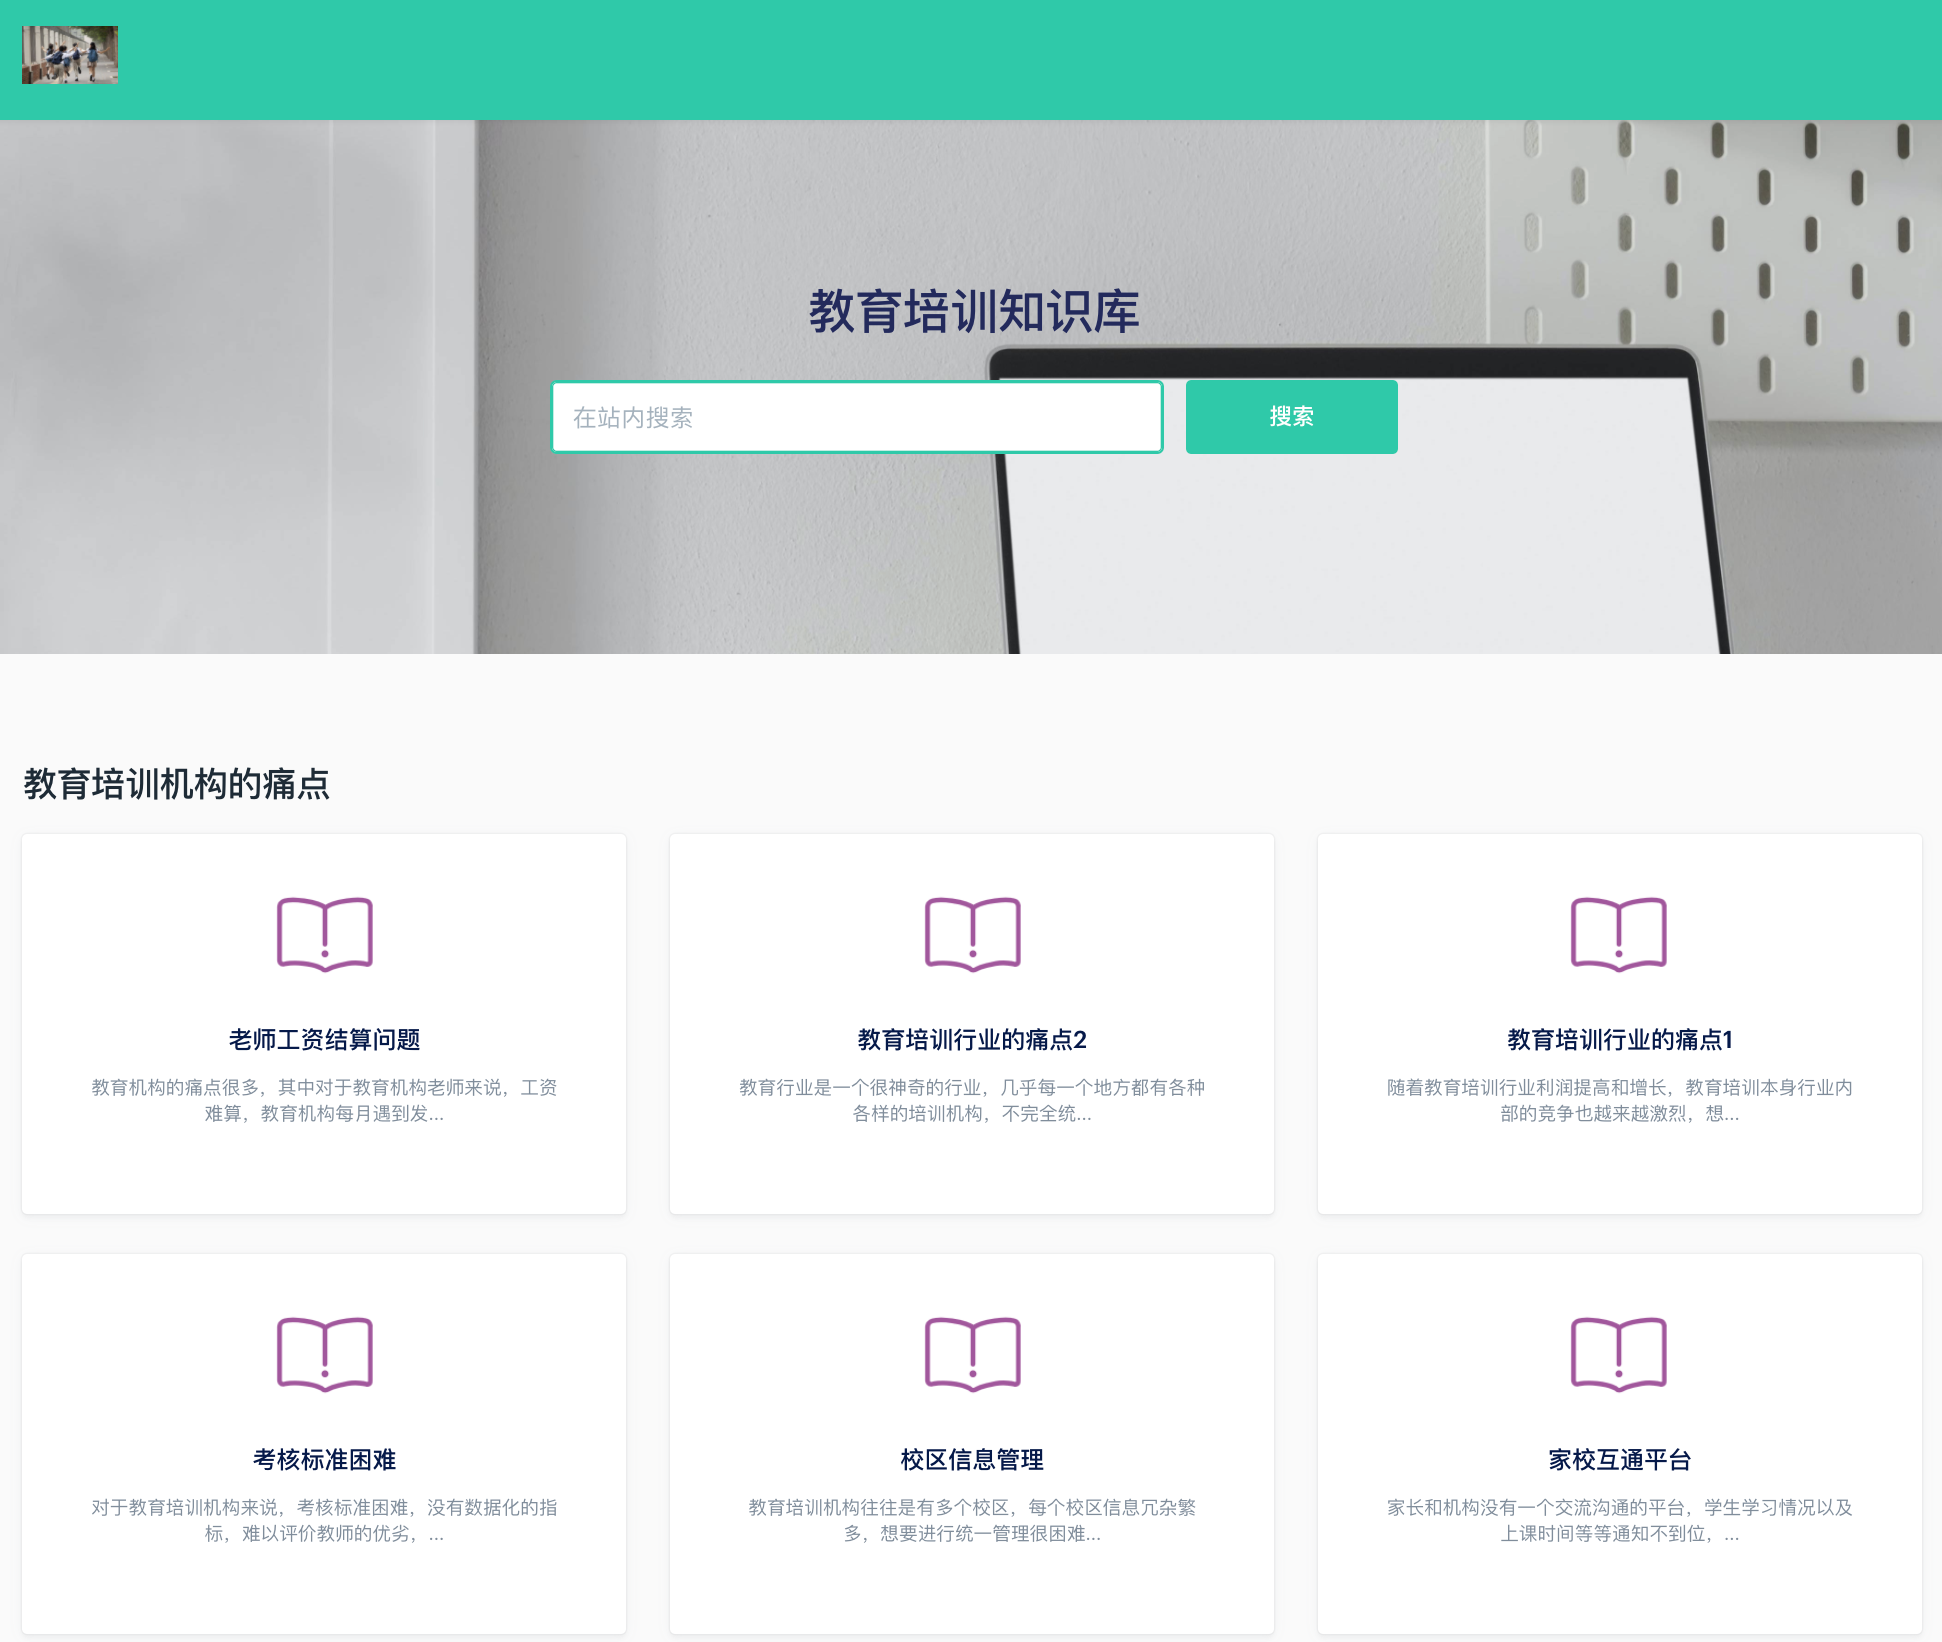The height and width of the screenshot is (1642, 1942).
Task: Click the 在站内搜索 search input field
Action: [x=856, y=417]
